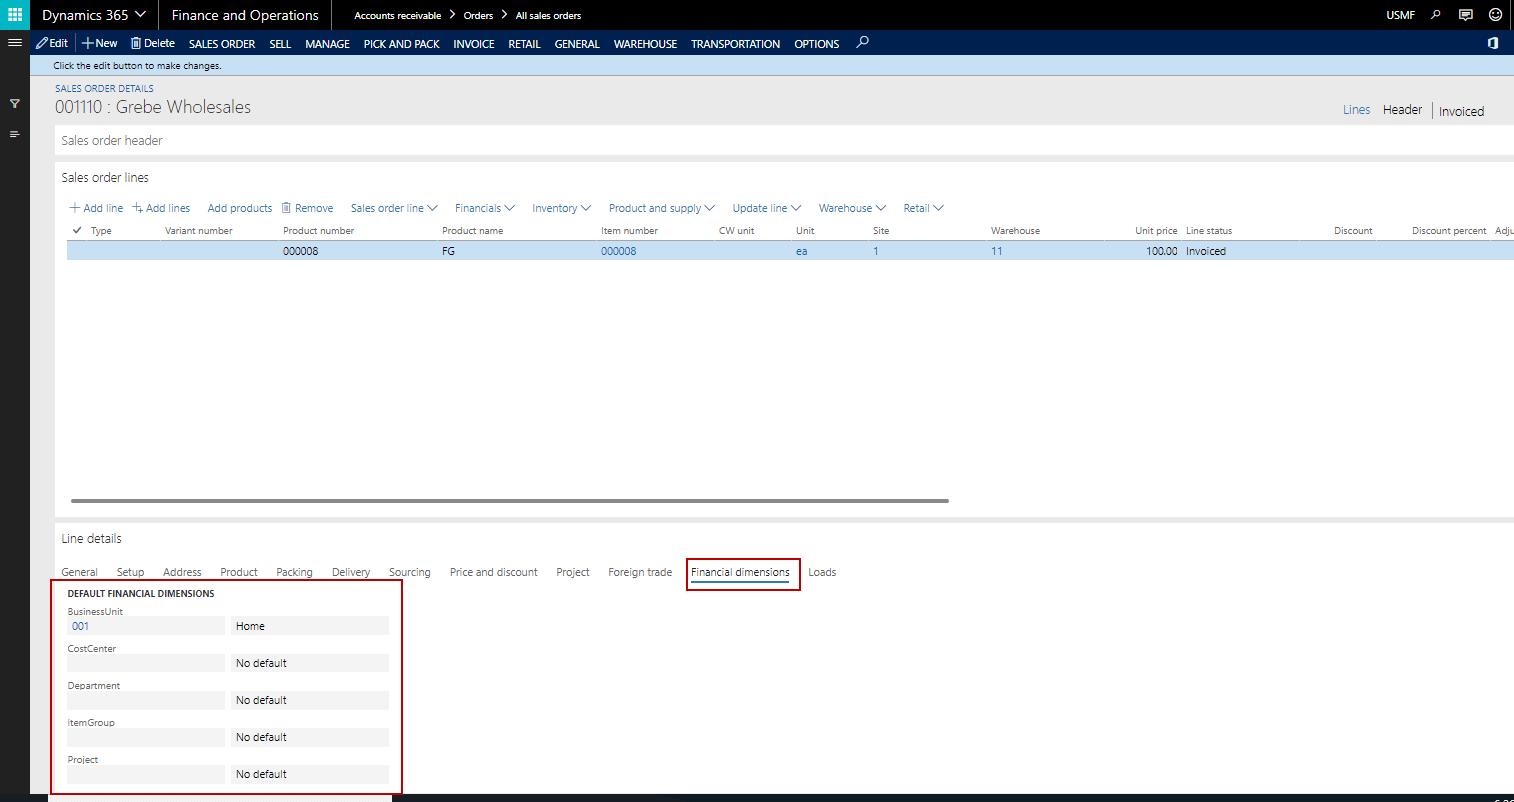Expand the Financials dropdown menu

click(x=484, y=208)
